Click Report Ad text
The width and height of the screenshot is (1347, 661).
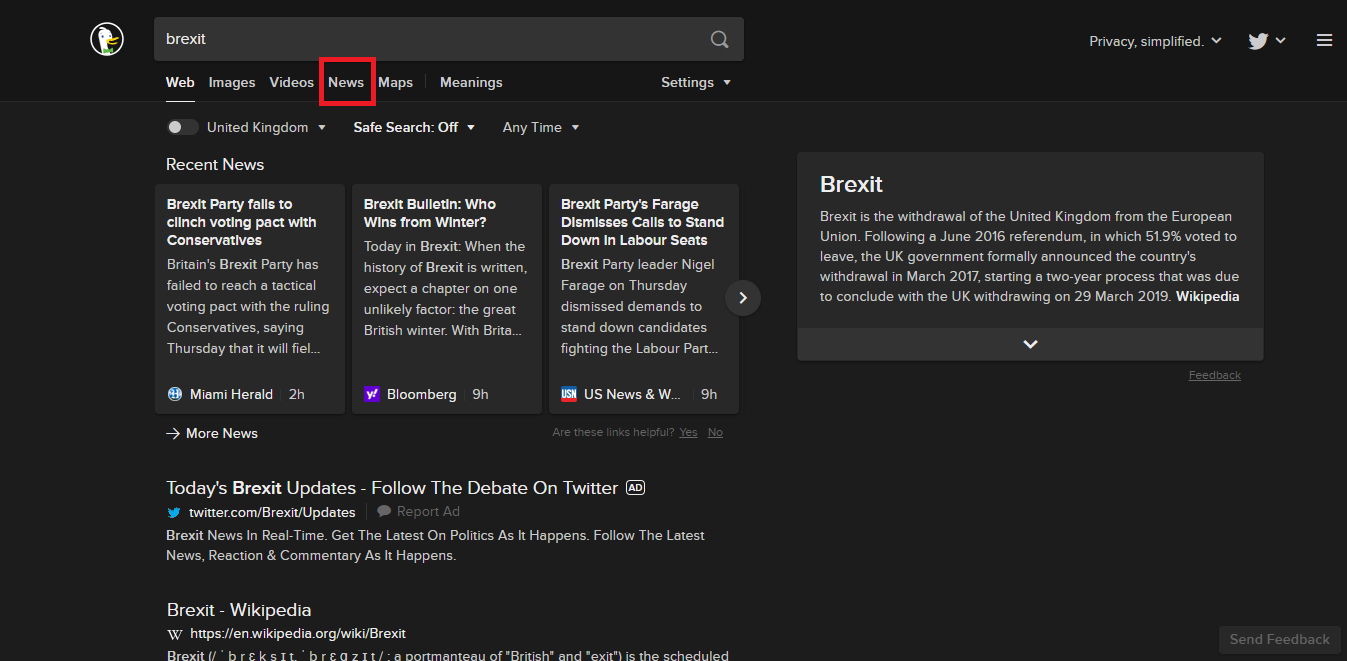tap(428, 511)
